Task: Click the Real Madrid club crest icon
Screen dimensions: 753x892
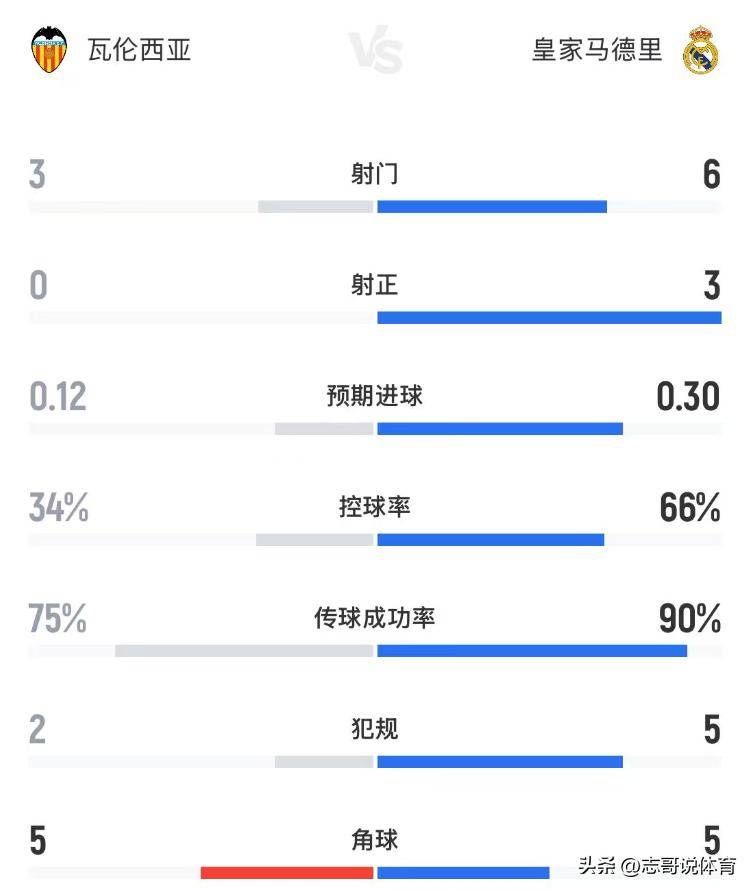Action: pyautogui.click(x=700, y=50)
